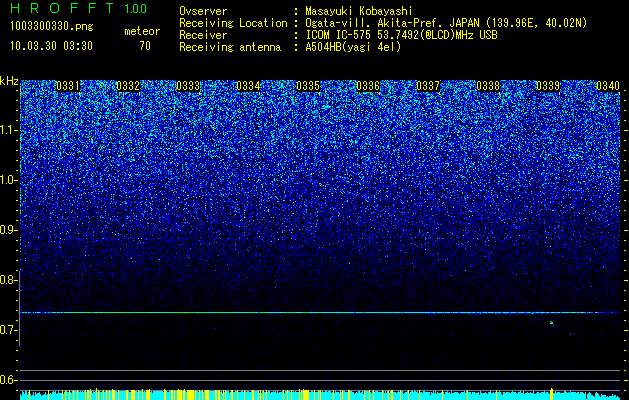
Task: Click the 0339 time marker
Action: pos(548,86)
